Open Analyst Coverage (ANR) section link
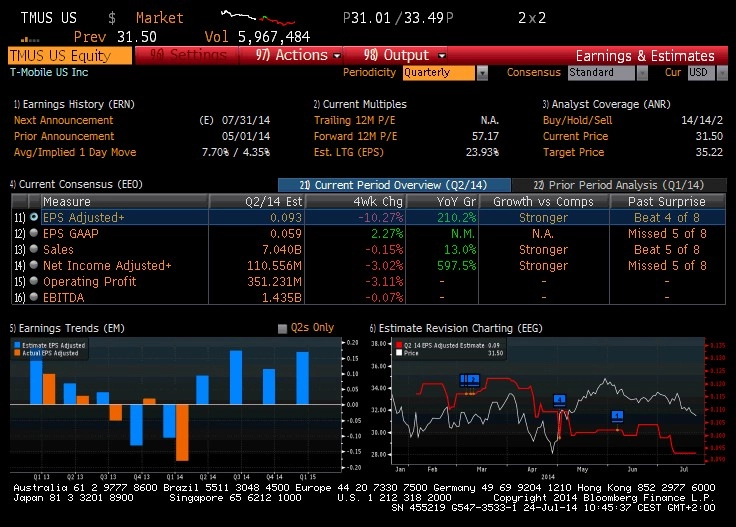 tap(606, 104)
